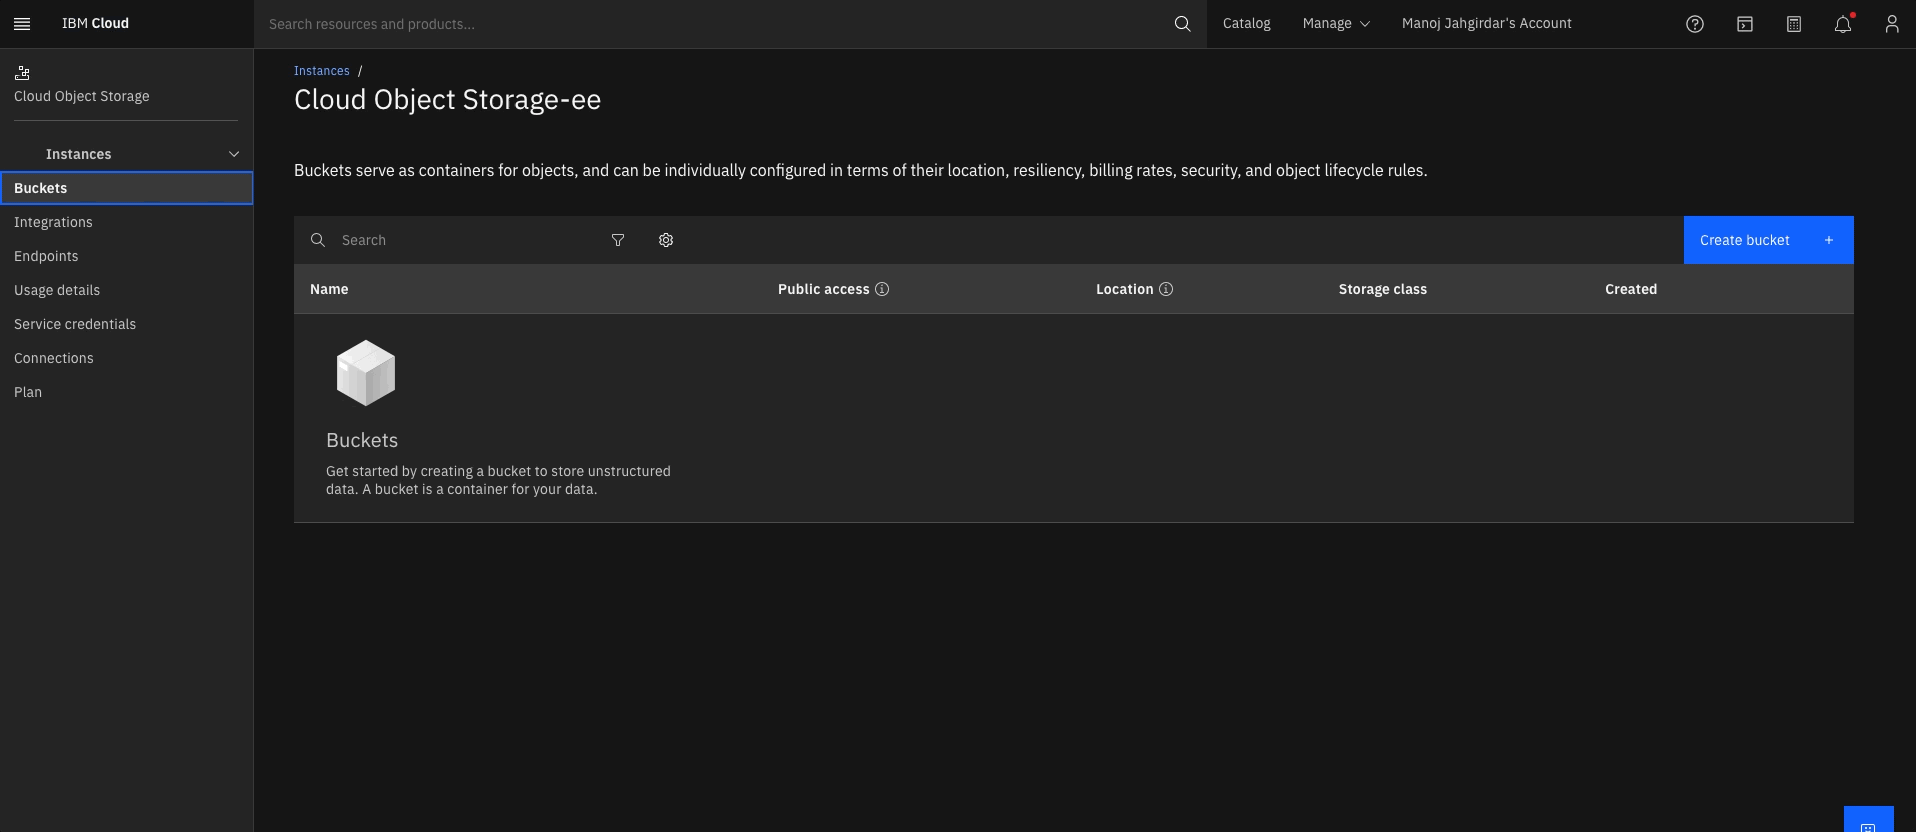Click the Public access info icon

[x=882, y=289]
